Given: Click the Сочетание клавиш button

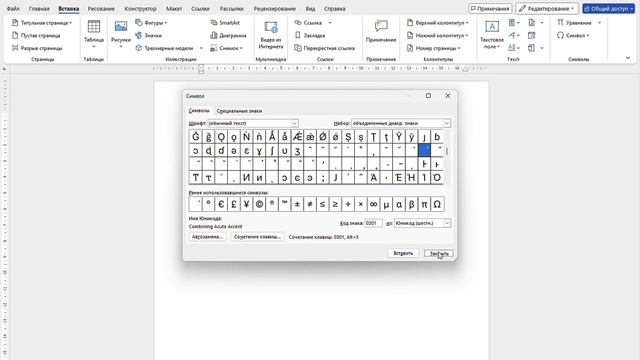Looking at the screenshot, I should click(257, 237).
